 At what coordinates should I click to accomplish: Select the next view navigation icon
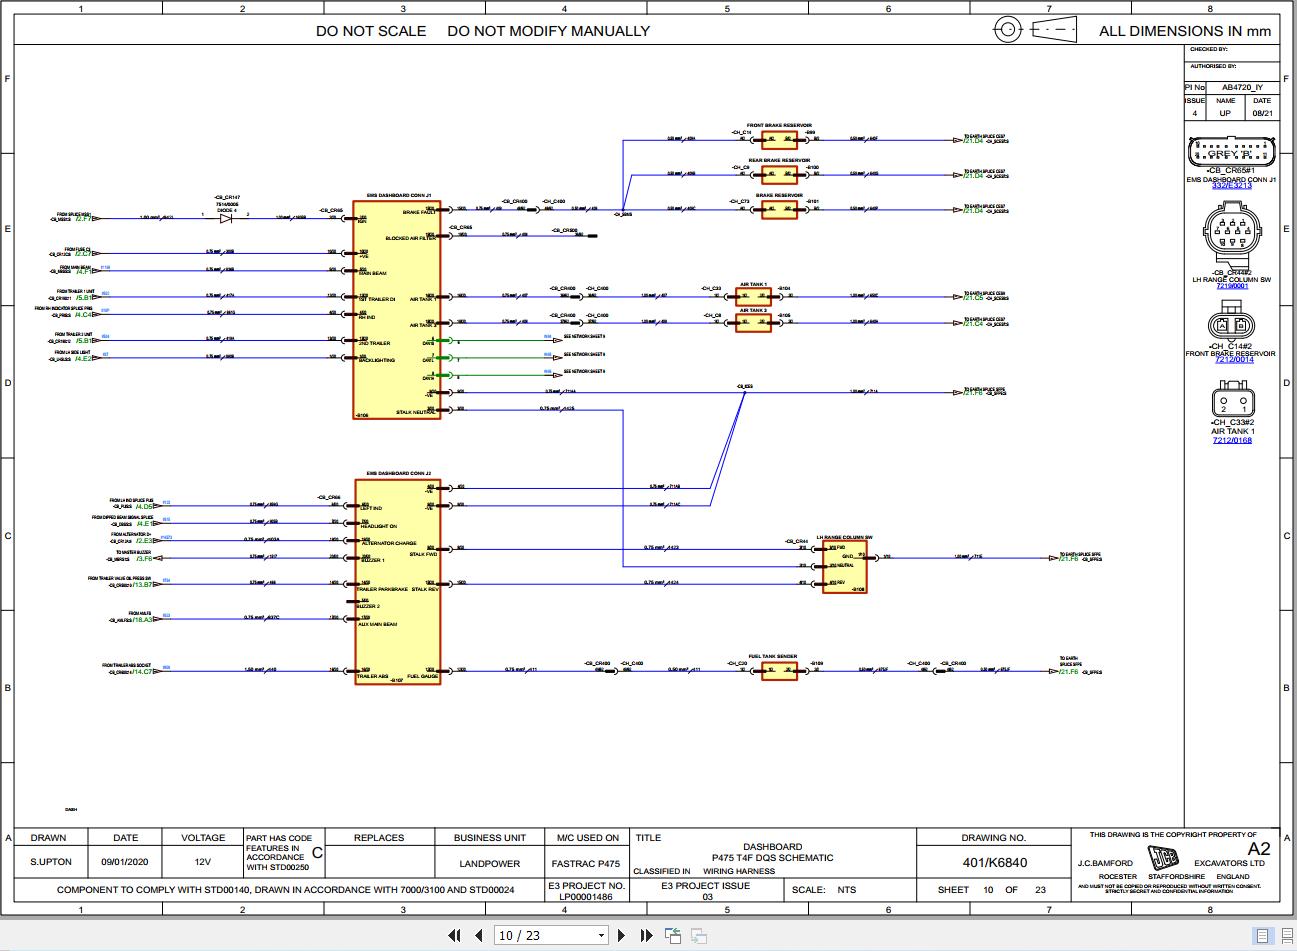point(698,934)
